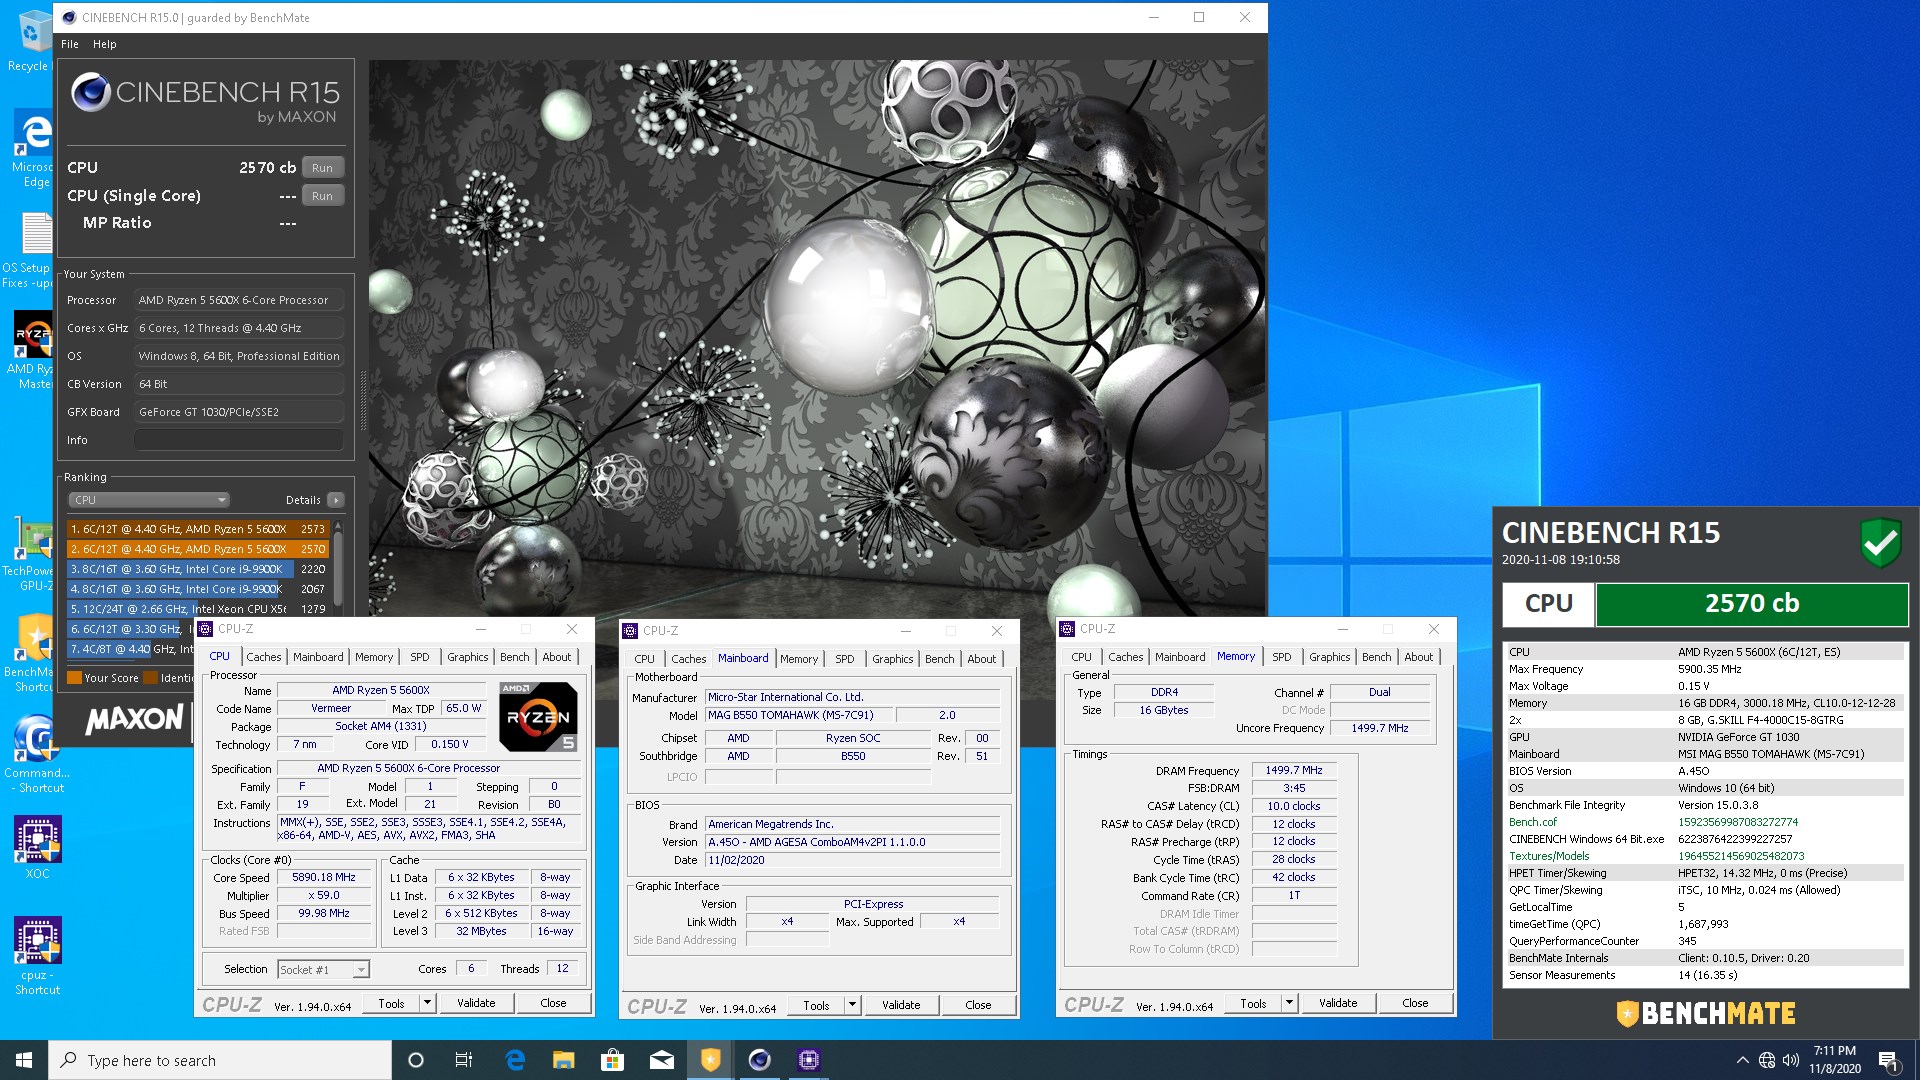
Task: Switch to Cinebench via its taskbar icon
Action: 759,1060
